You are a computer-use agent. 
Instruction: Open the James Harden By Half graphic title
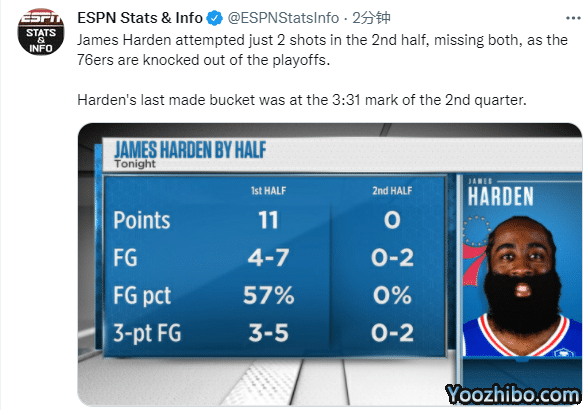point(190,150)
